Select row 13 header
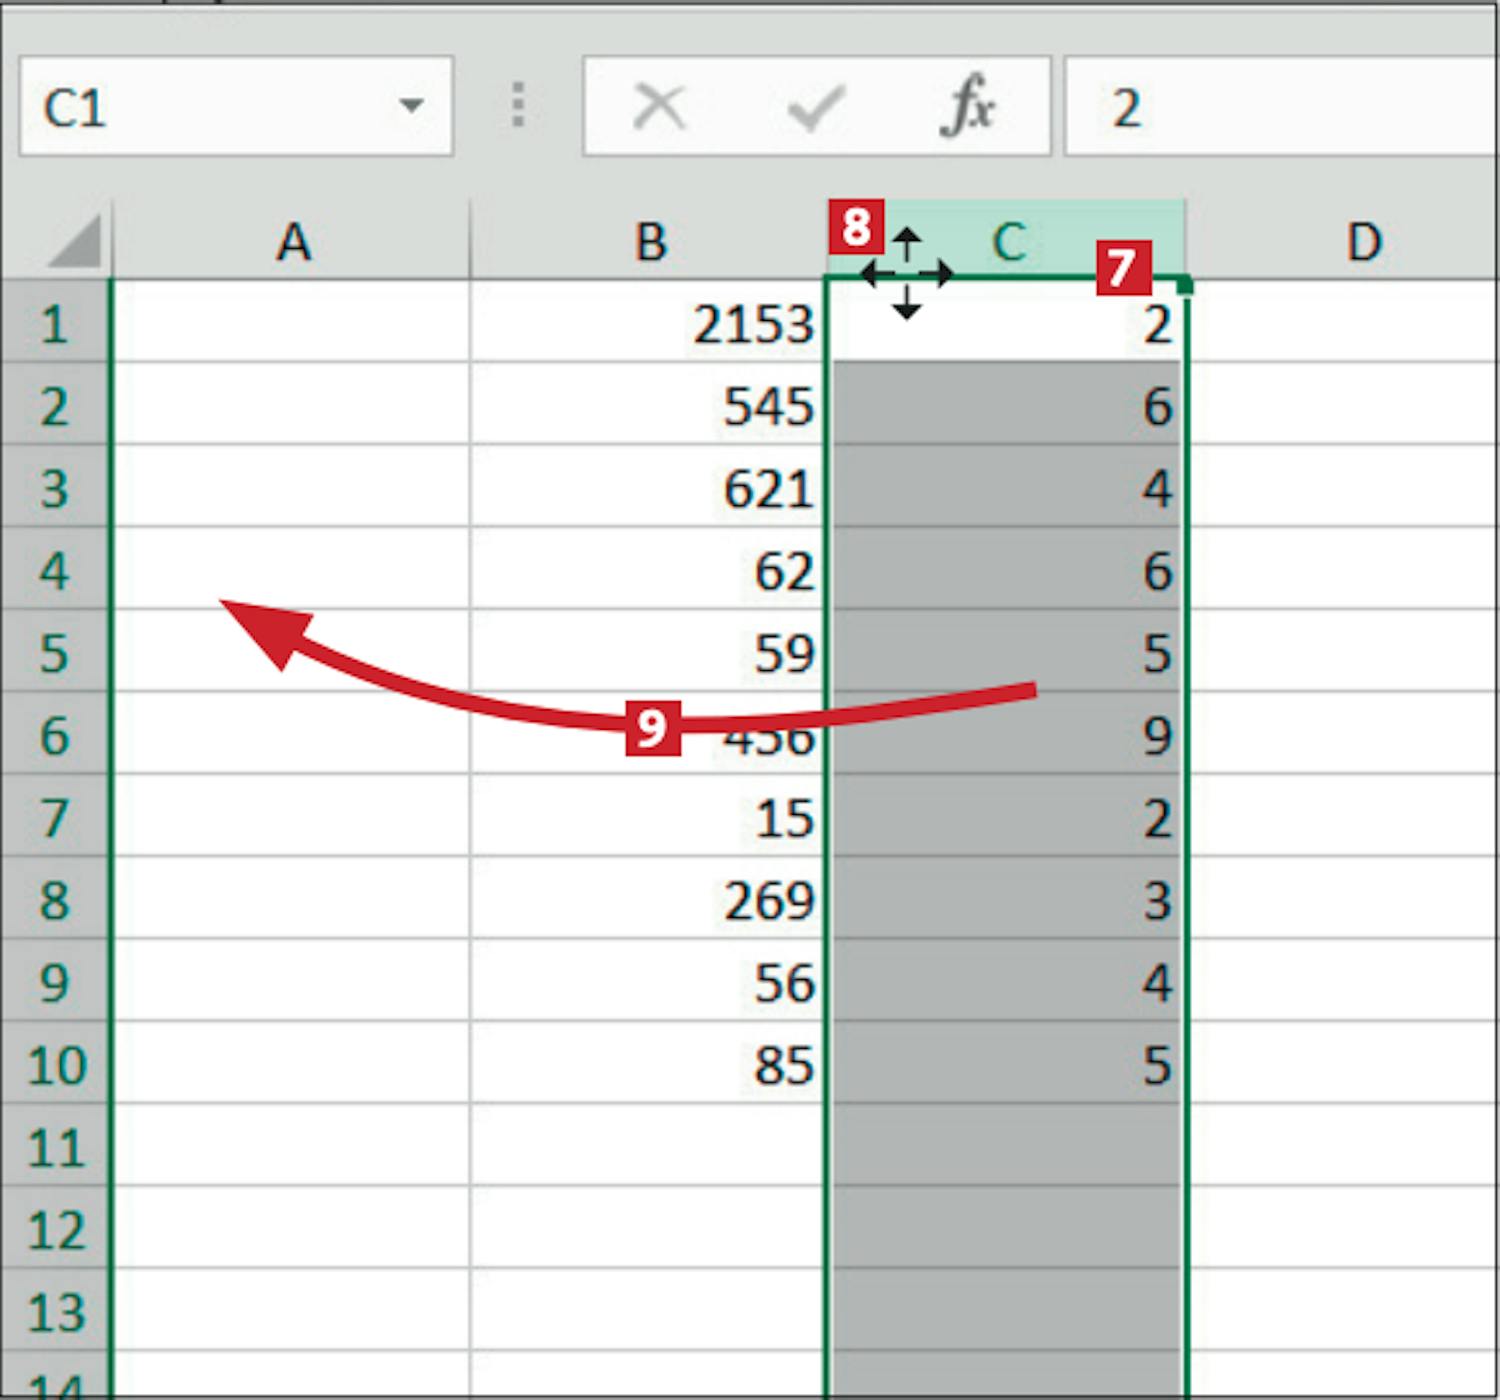The image size is (1500, 1400). (55, 1312)
